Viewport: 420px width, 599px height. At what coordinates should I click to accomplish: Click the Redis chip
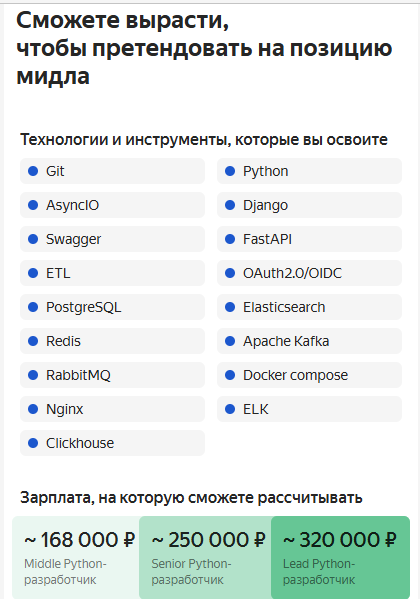point(112,341)
